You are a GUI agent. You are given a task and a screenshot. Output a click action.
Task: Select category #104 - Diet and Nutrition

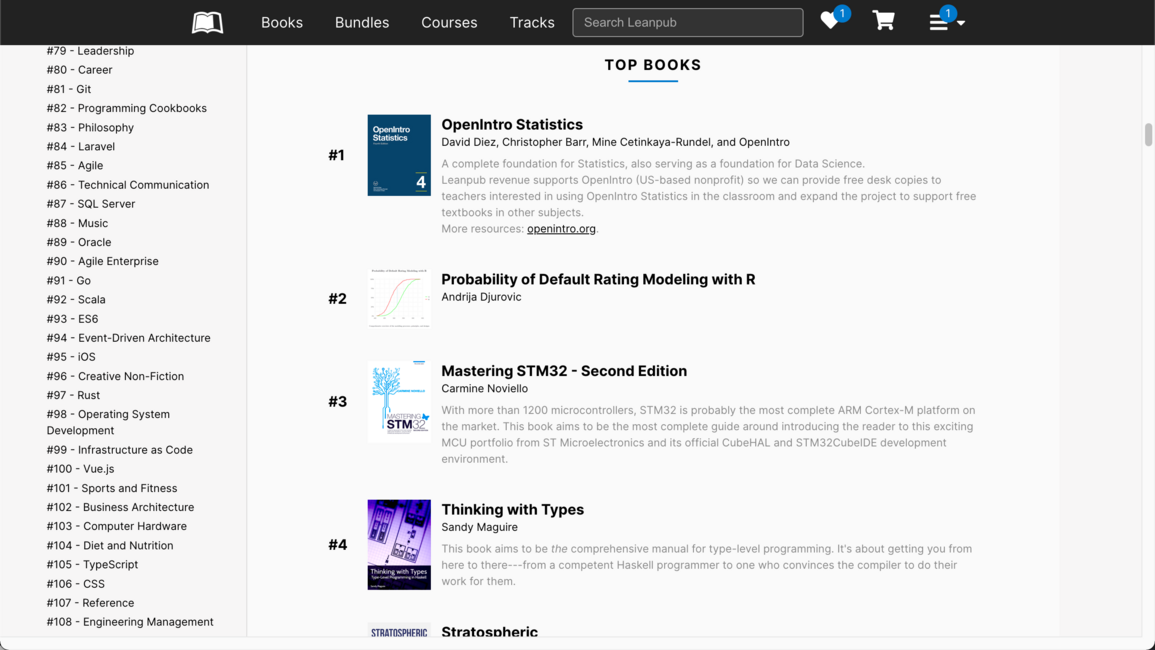click(x=110, y=545)
